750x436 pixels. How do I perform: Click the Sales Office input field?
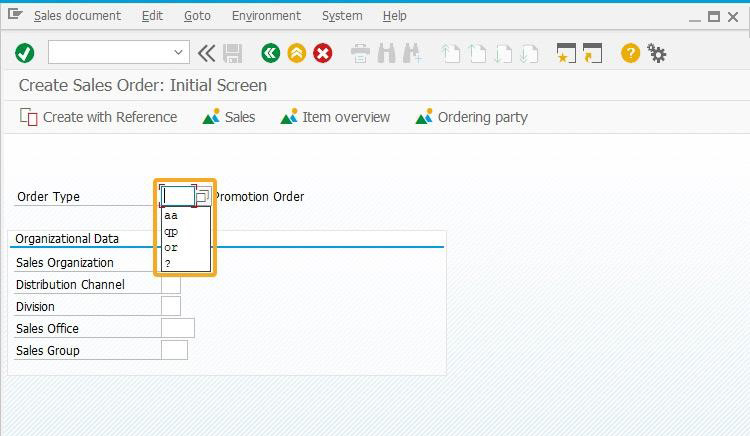(178, 328)
